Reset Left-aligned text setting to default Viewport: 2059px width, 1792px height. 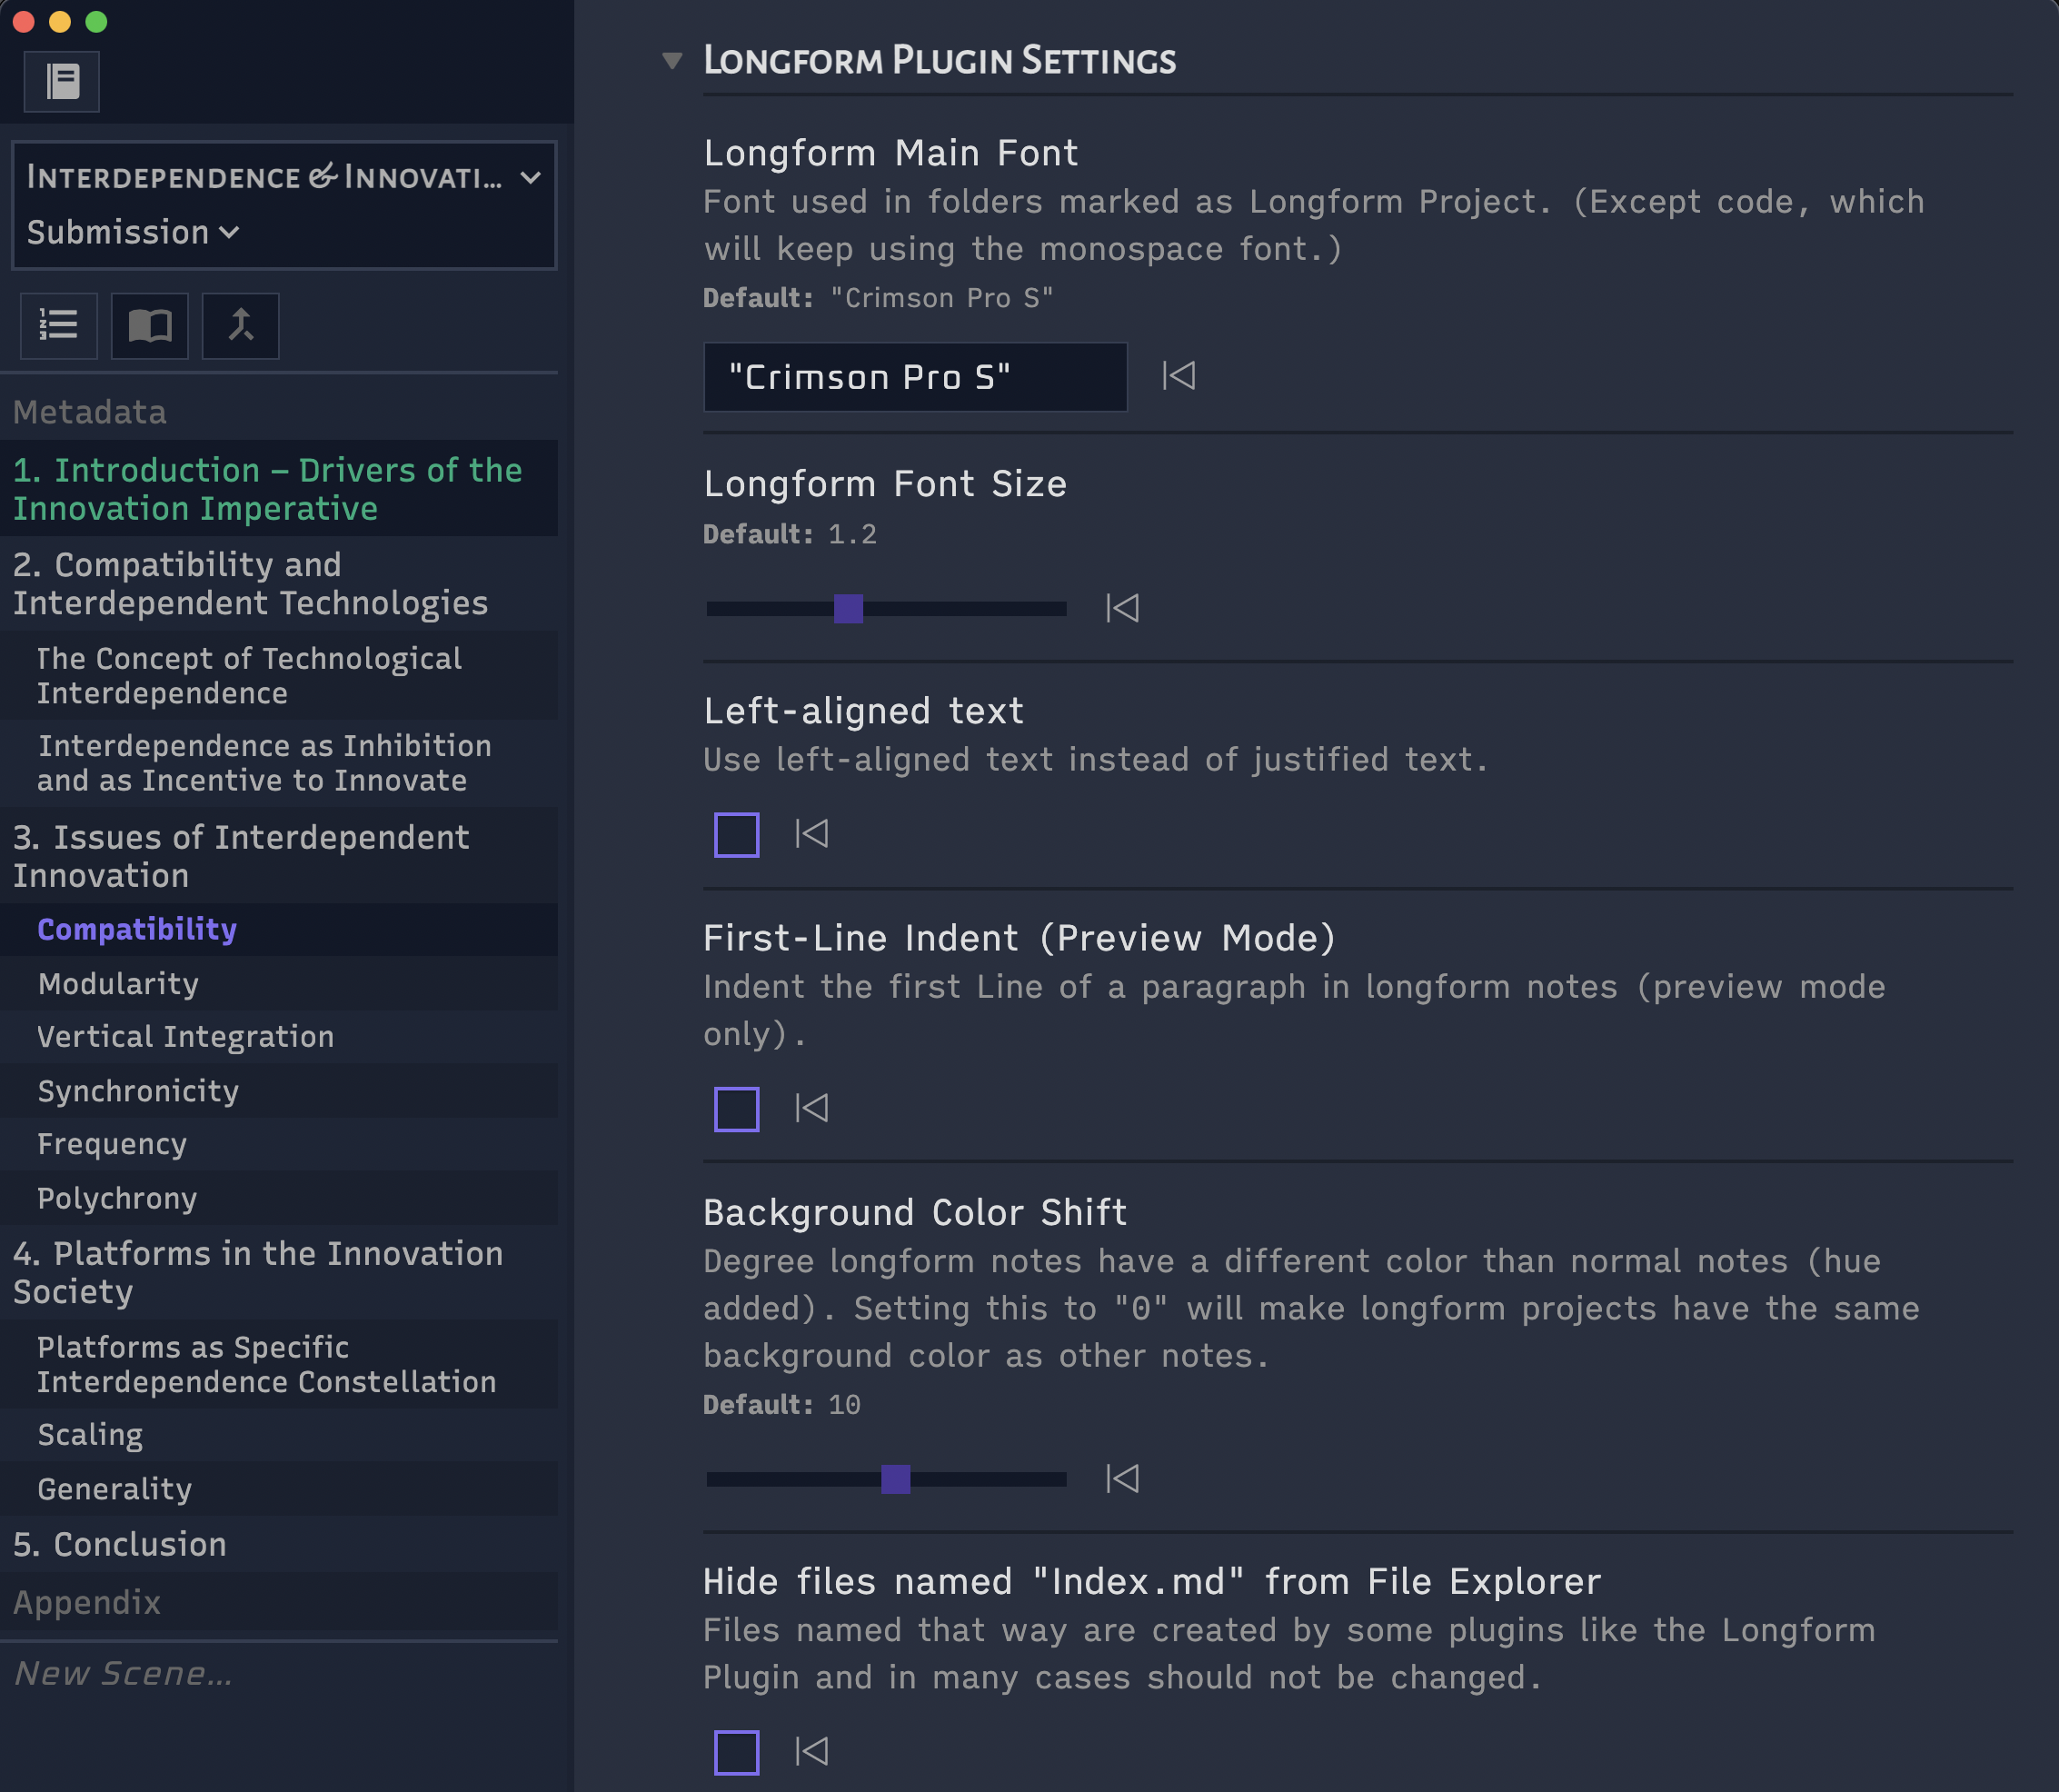click(811, 834)
